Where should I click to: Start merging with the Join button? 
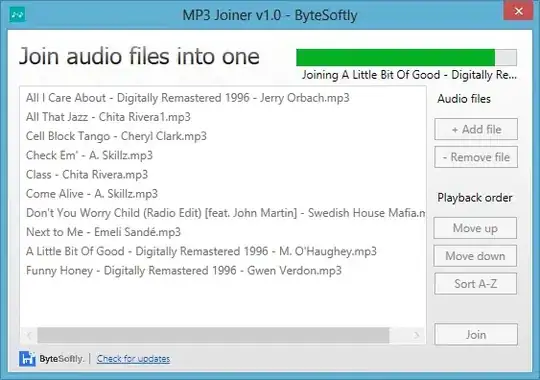point(476,334)
